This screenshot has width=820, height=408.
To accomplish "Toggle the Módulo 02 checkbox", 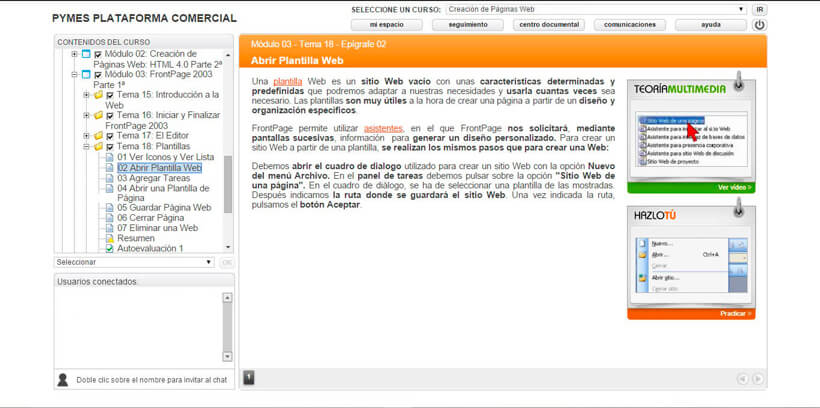I will 97,54.
